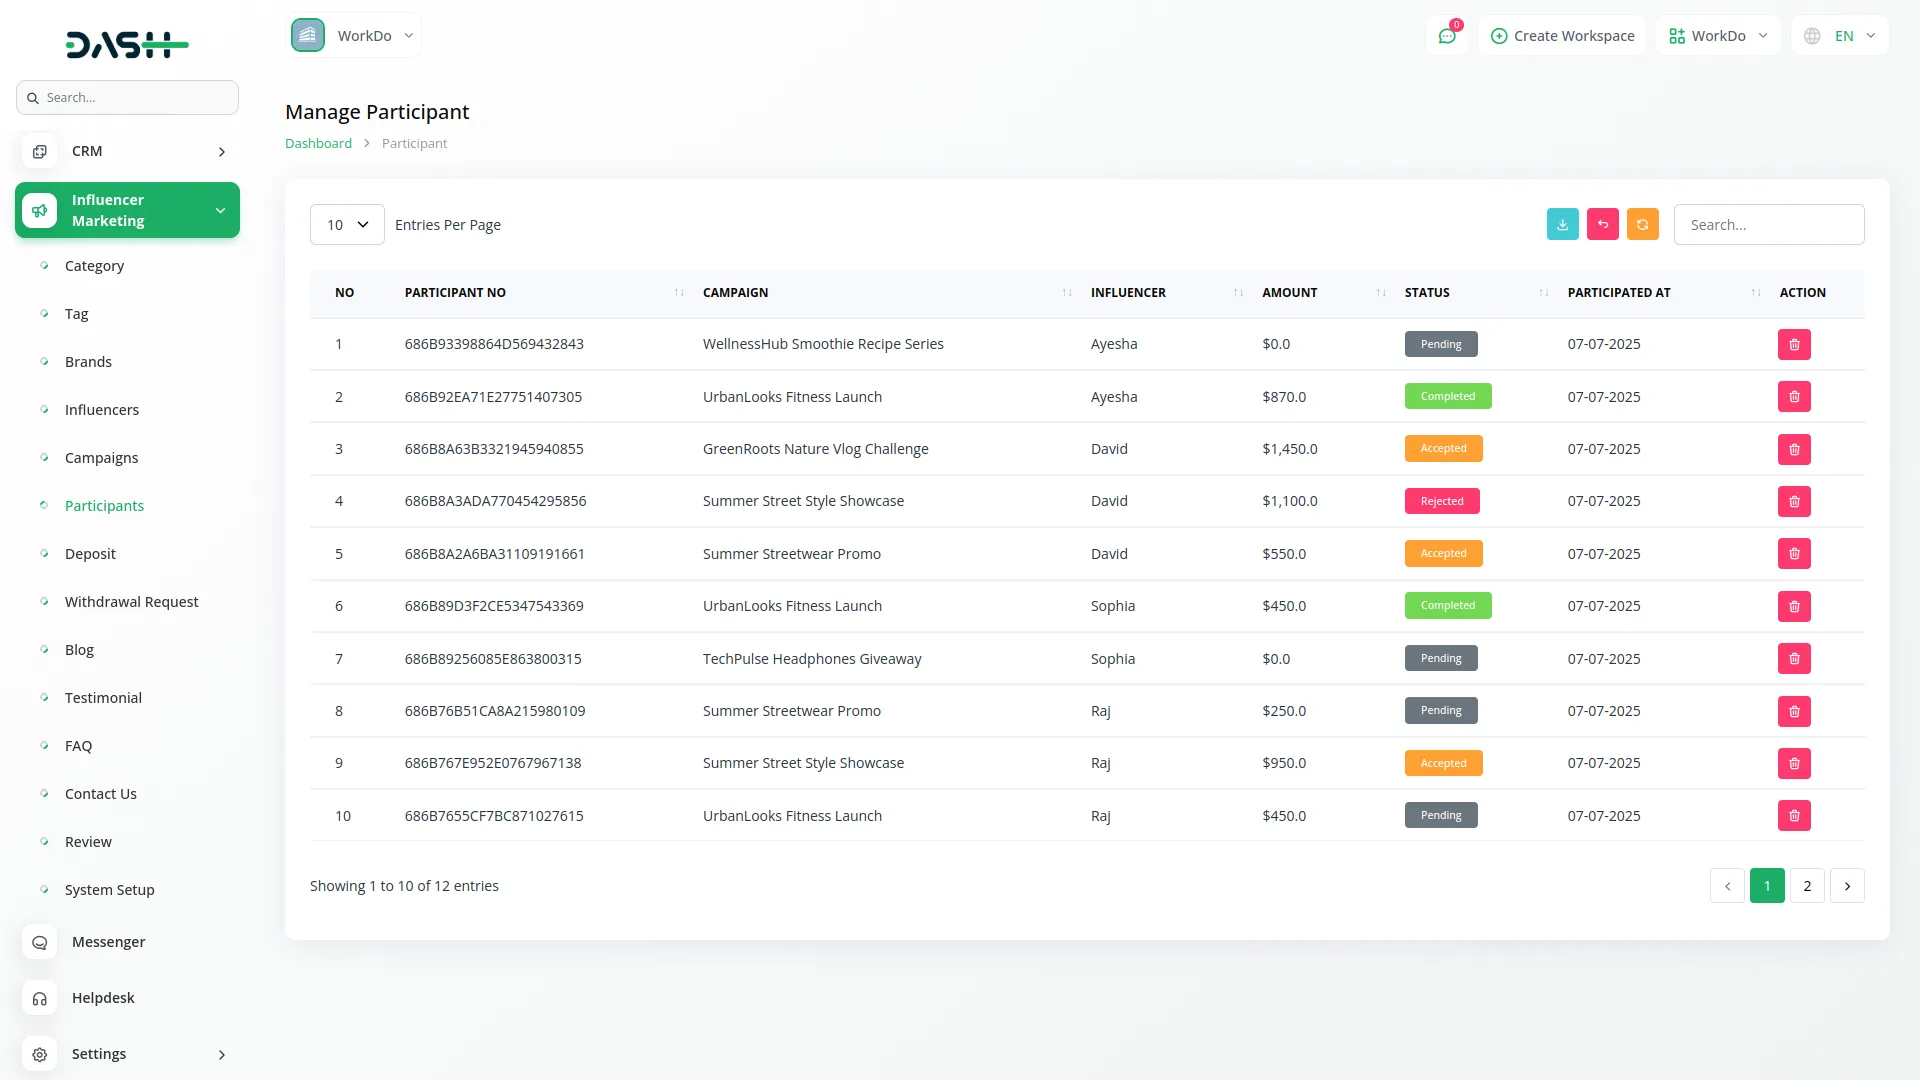Delete TechPulse Headphones Giveaway participant
Viewport: 1920px width, 1080px height.
[1794, 659]
